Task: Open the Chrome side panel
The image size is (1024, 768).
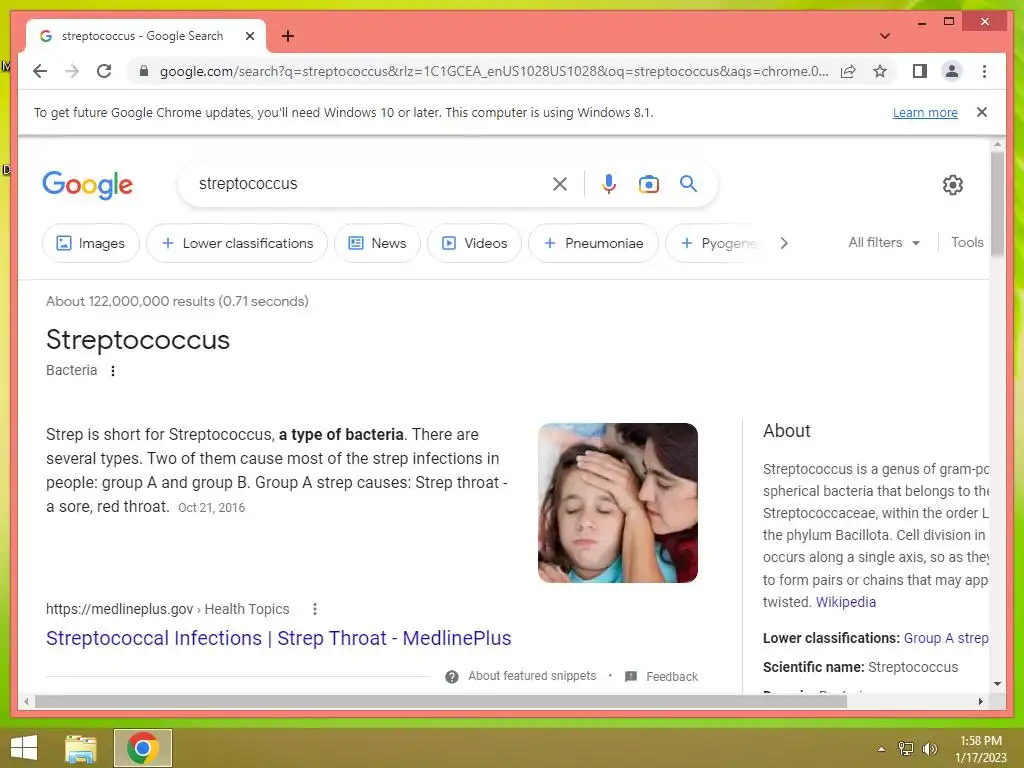Action: 920,71
